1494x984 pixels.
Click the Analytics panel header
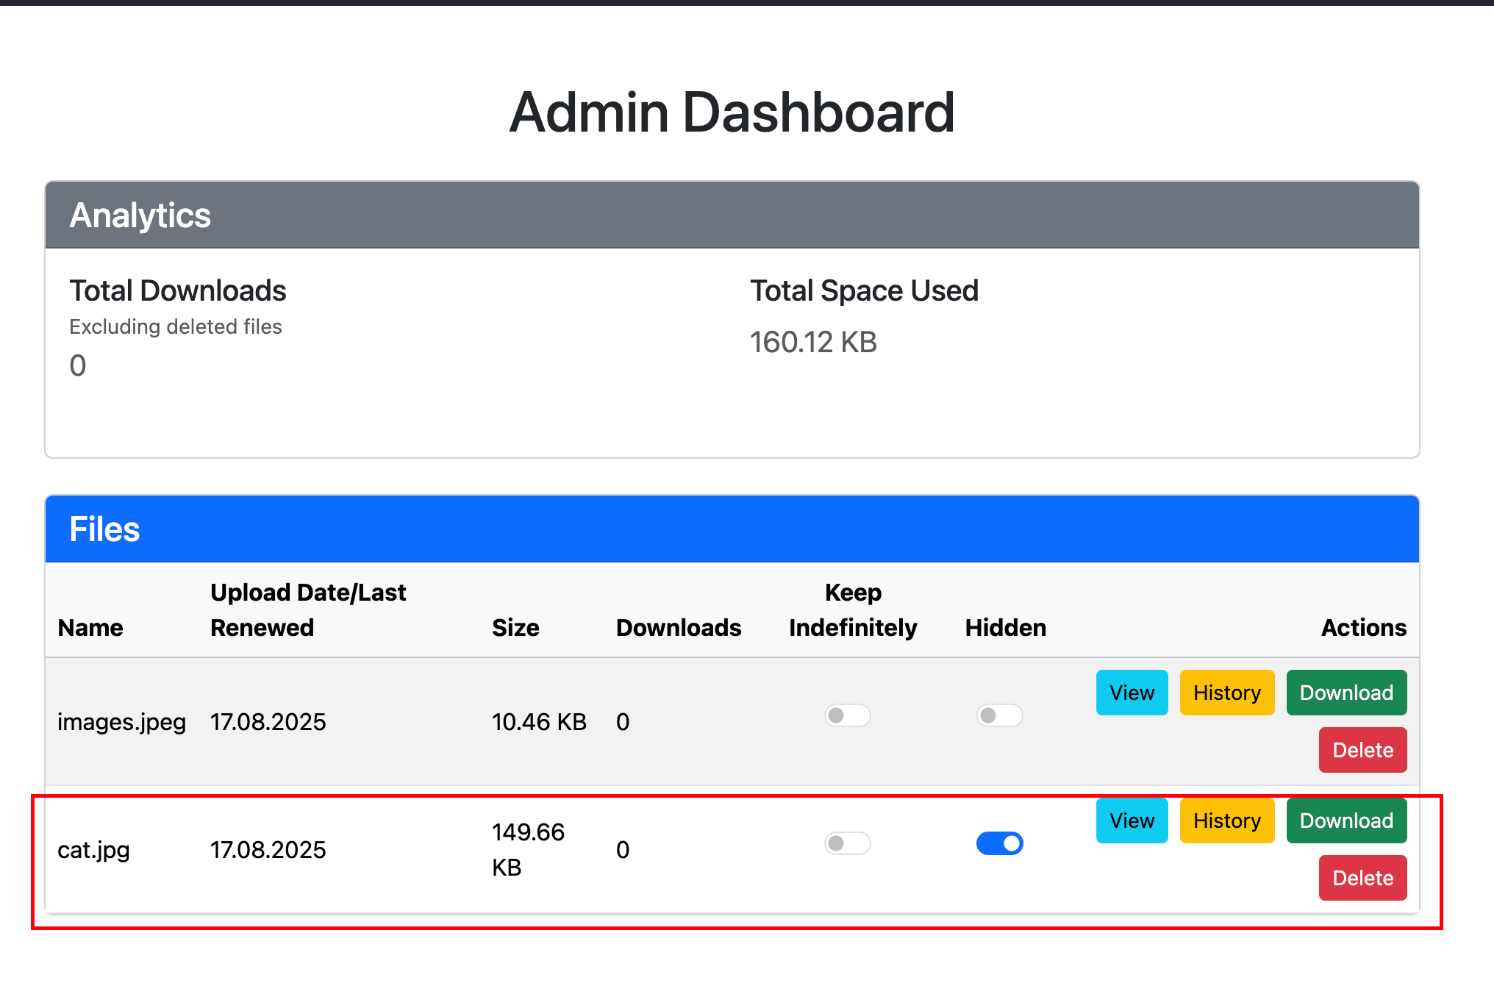[732, 215]
